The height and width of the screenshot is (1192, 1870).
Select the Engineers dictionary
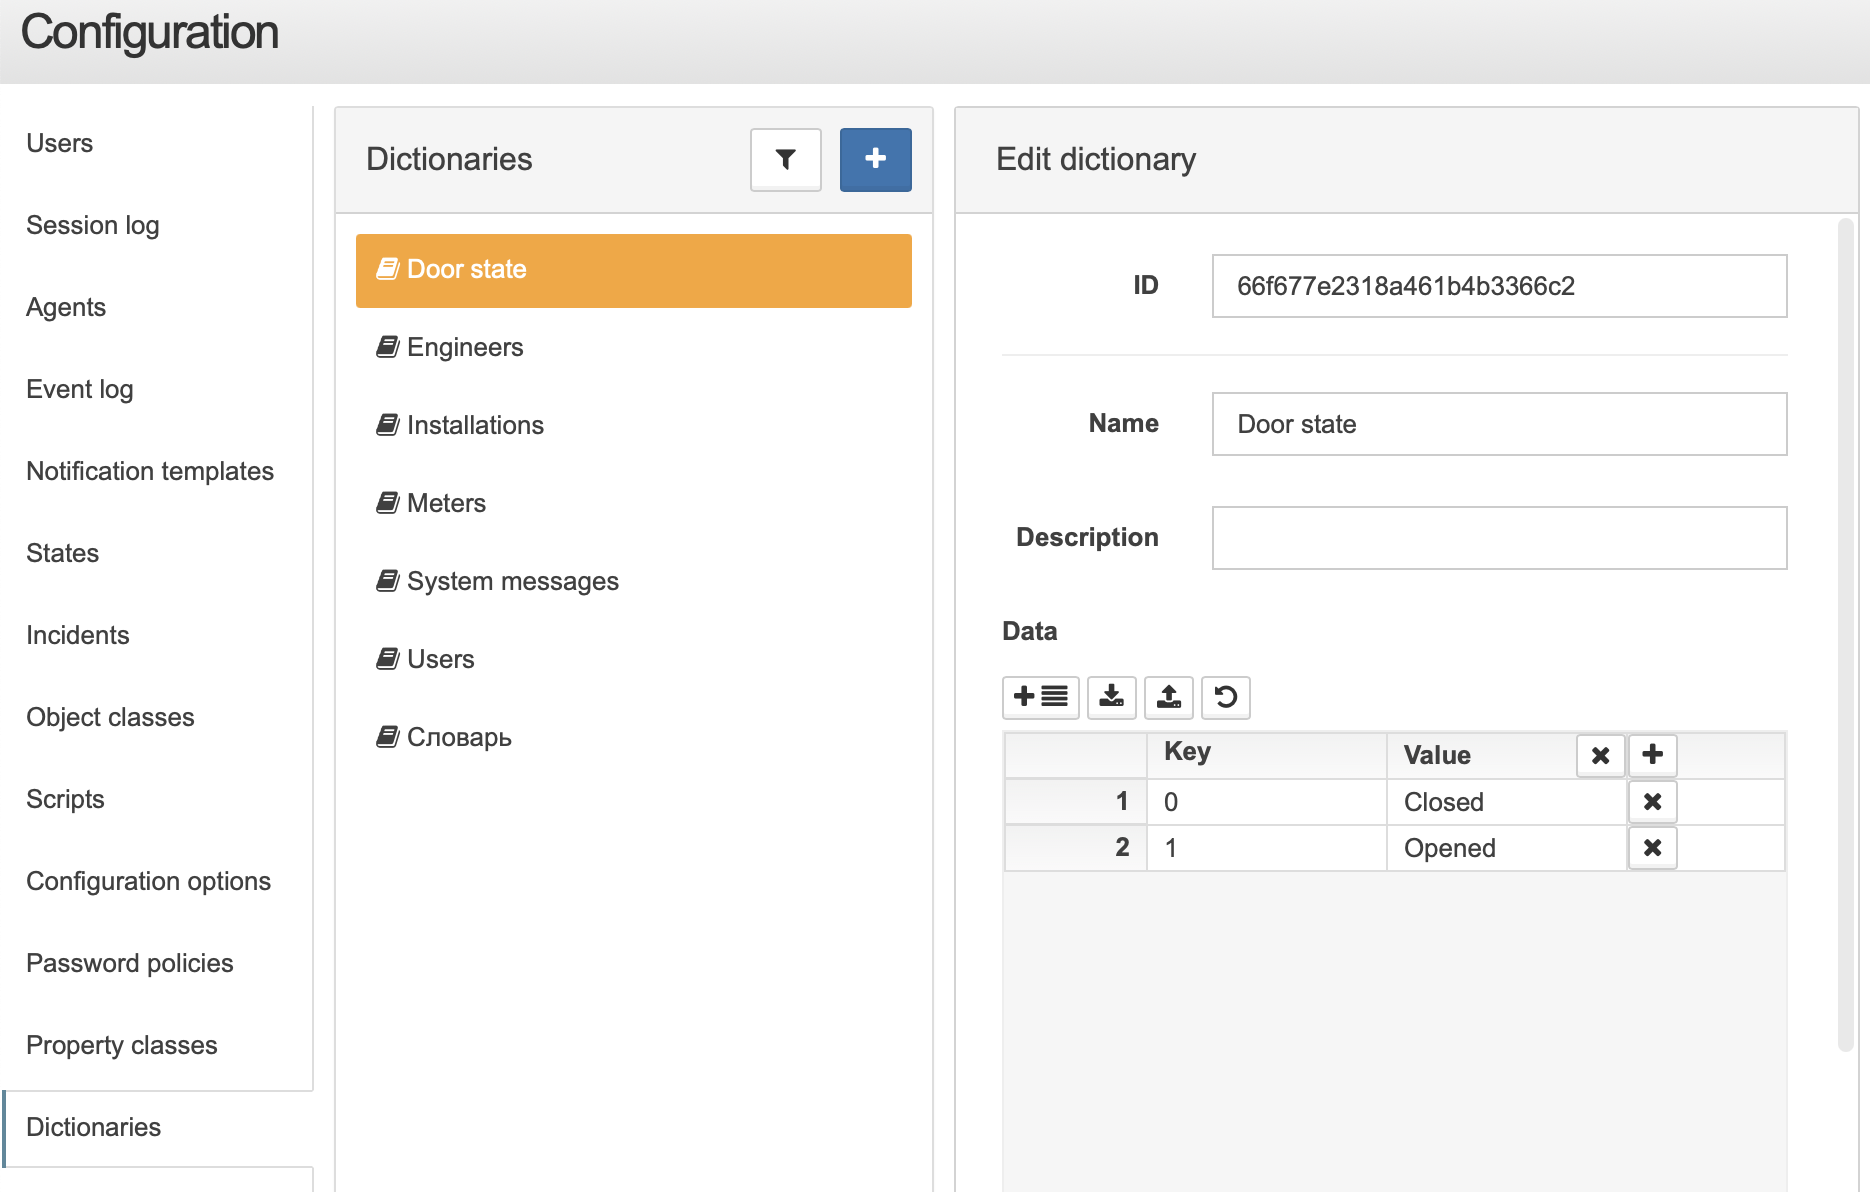coord(633,347)
